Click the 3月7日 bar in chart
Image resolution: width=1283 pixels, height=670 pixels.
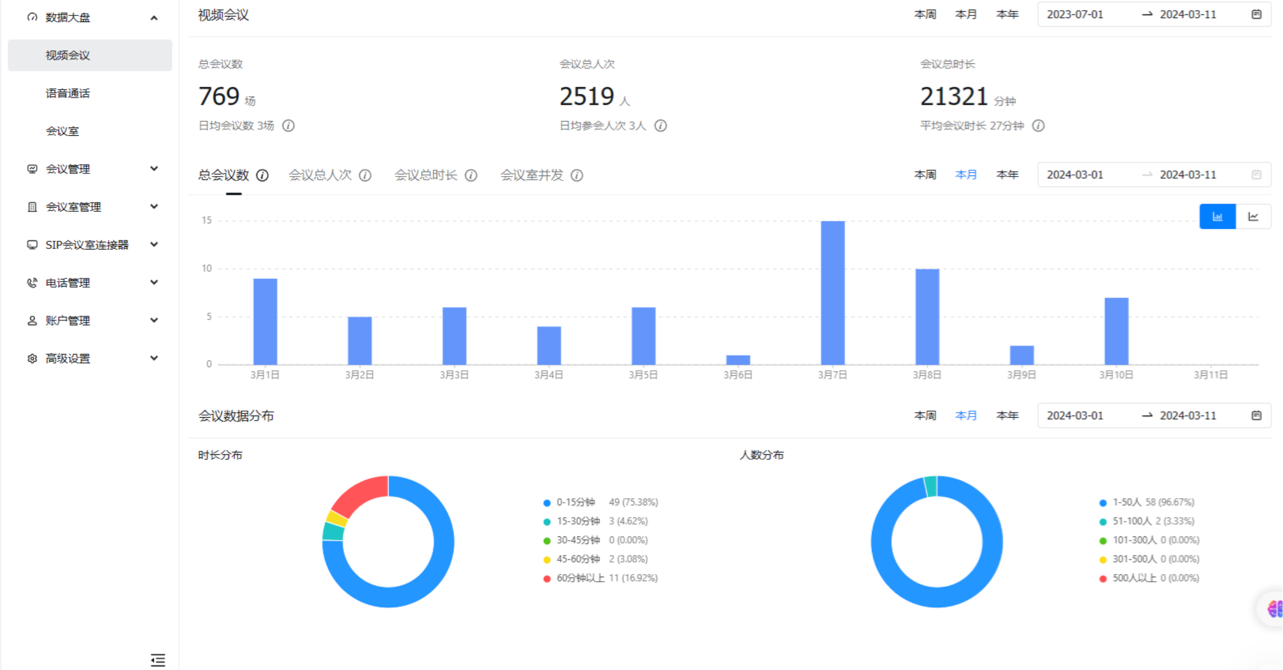point(833,293)
